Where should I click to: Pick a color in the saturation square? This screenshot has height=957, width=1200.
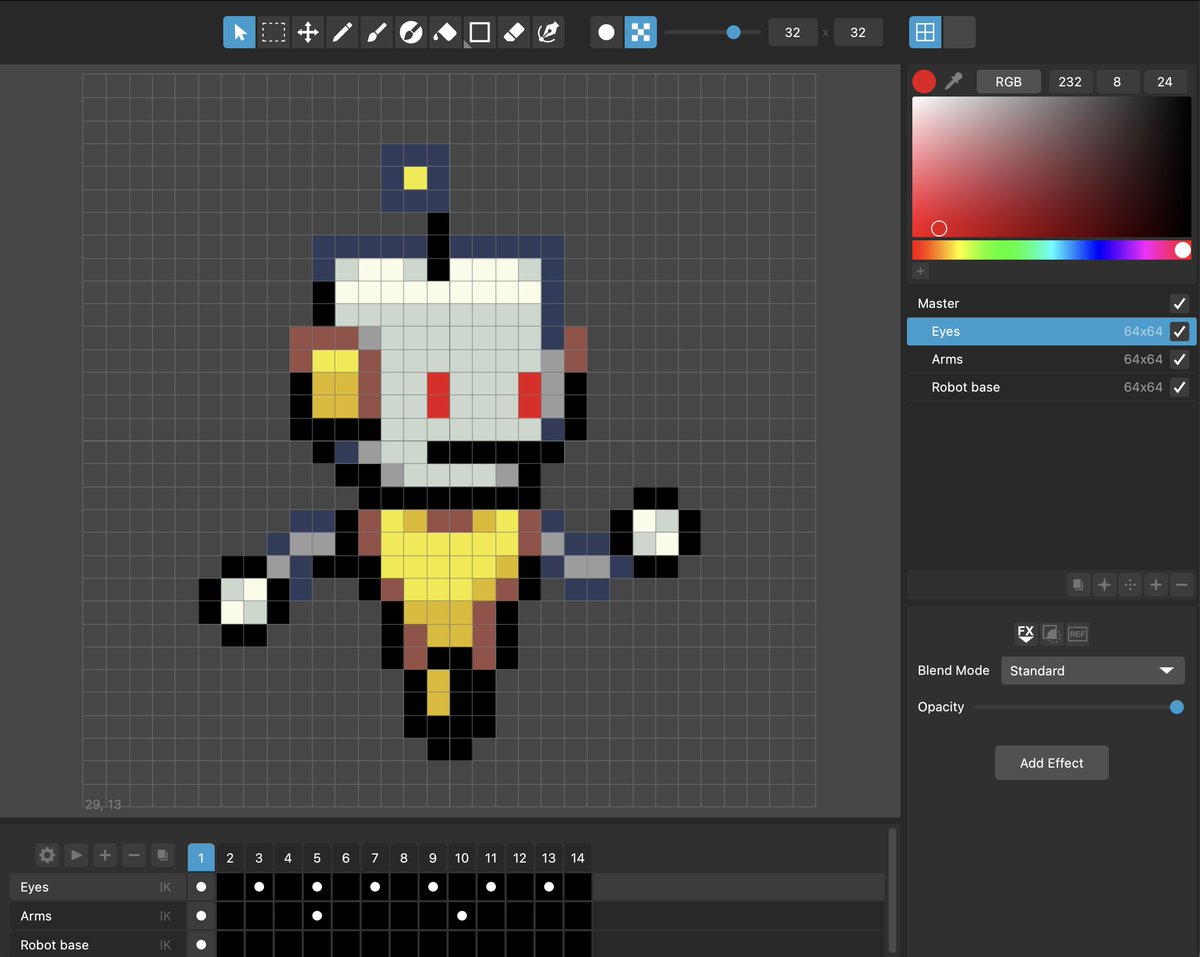point(1051,167)
